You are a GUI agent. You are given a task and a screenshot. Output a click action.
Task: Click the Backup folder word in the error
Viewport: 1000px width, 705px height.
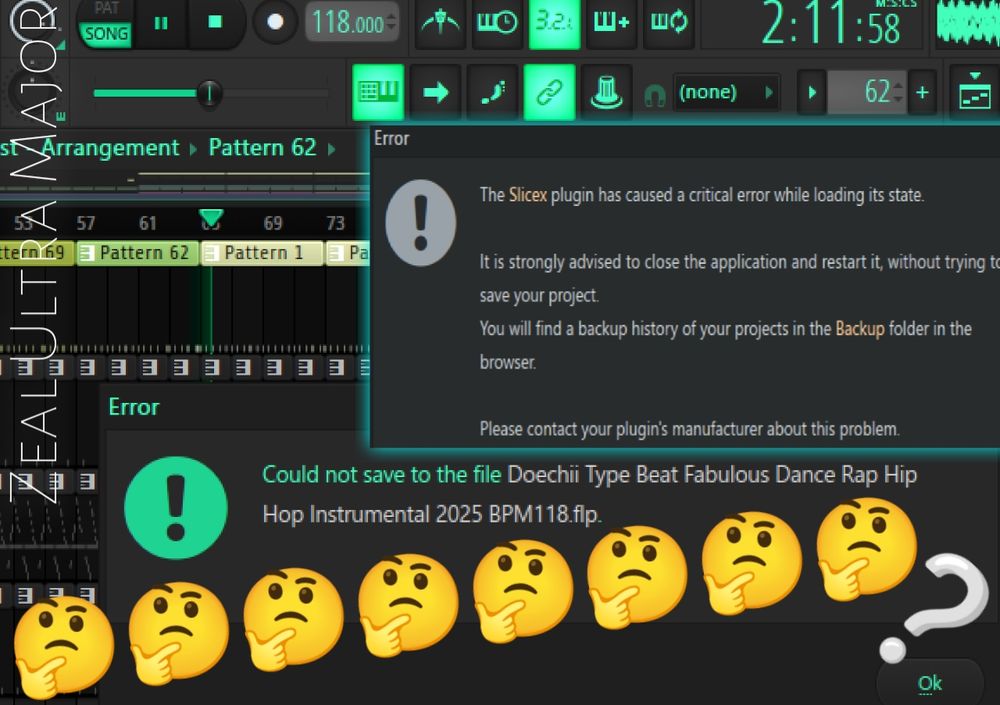point(860,329)
